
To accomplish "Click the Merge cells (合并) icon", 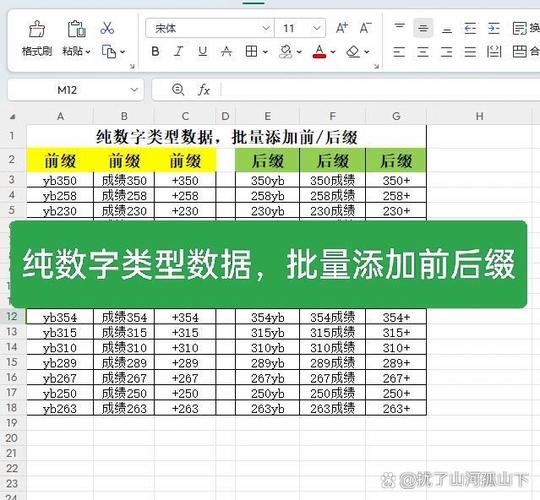I will (519, 52).
